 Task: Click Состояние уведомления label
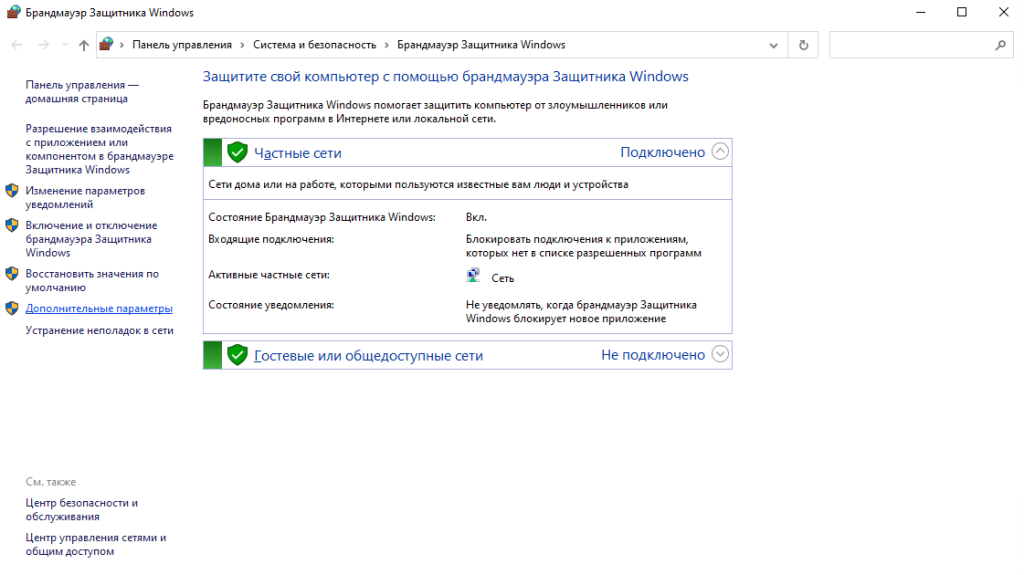tap(271, 305)
